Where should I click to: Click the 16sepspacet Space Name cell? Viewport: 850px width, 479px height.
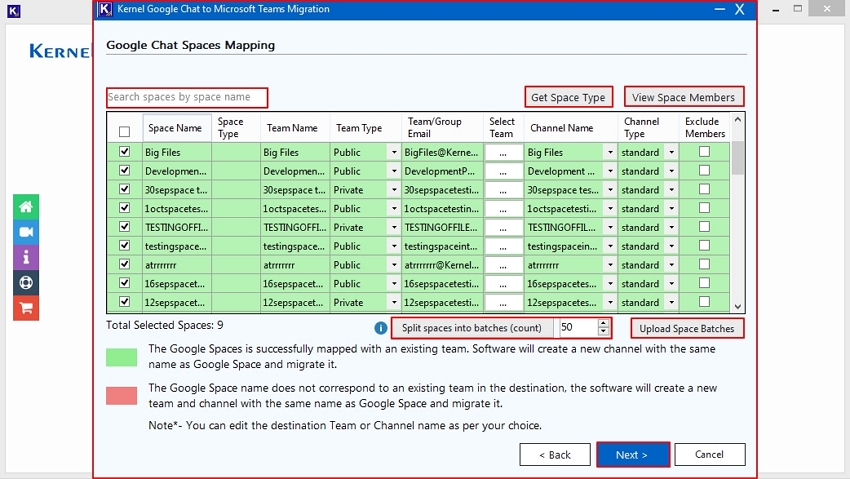[177, 284]
